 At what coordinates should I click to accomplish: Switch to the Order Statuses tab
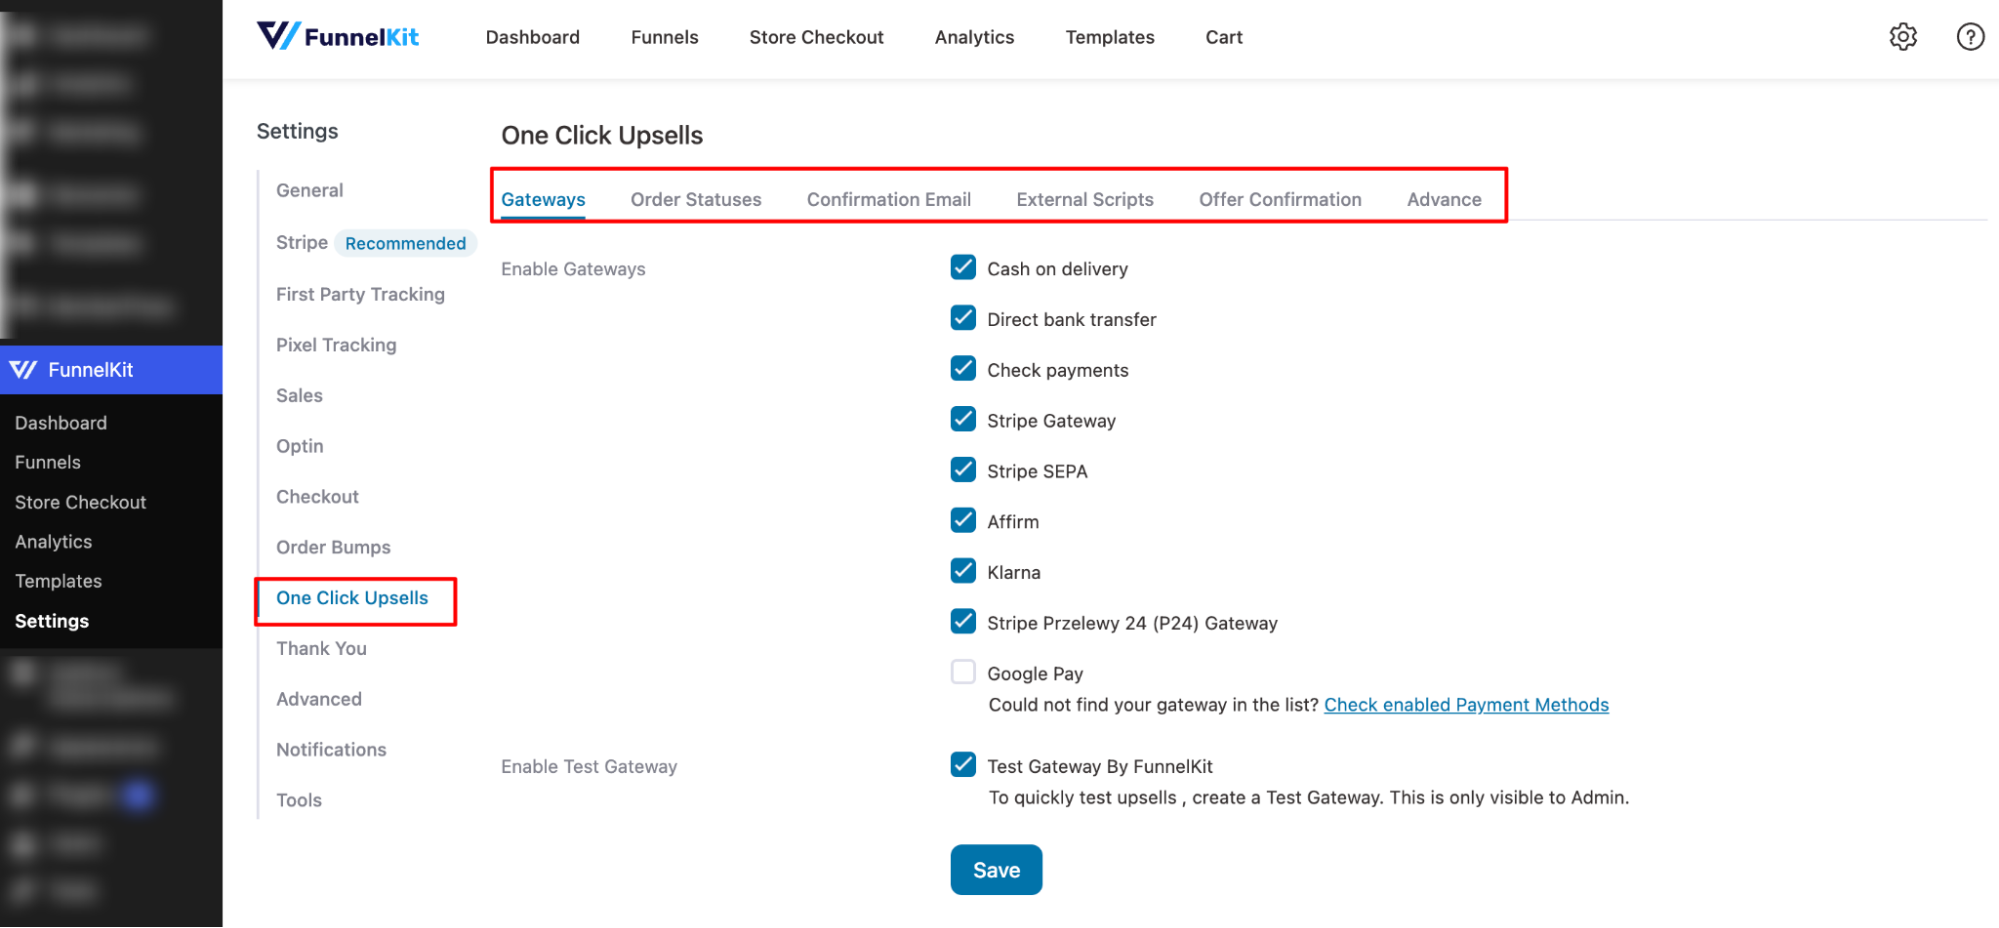[x=695, y=199]
